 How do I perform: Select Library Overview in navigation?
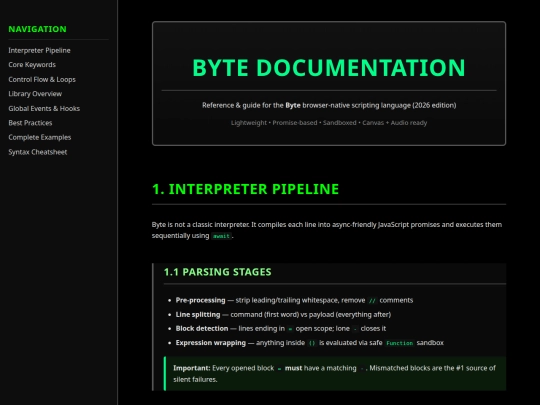tap(35, 94)
